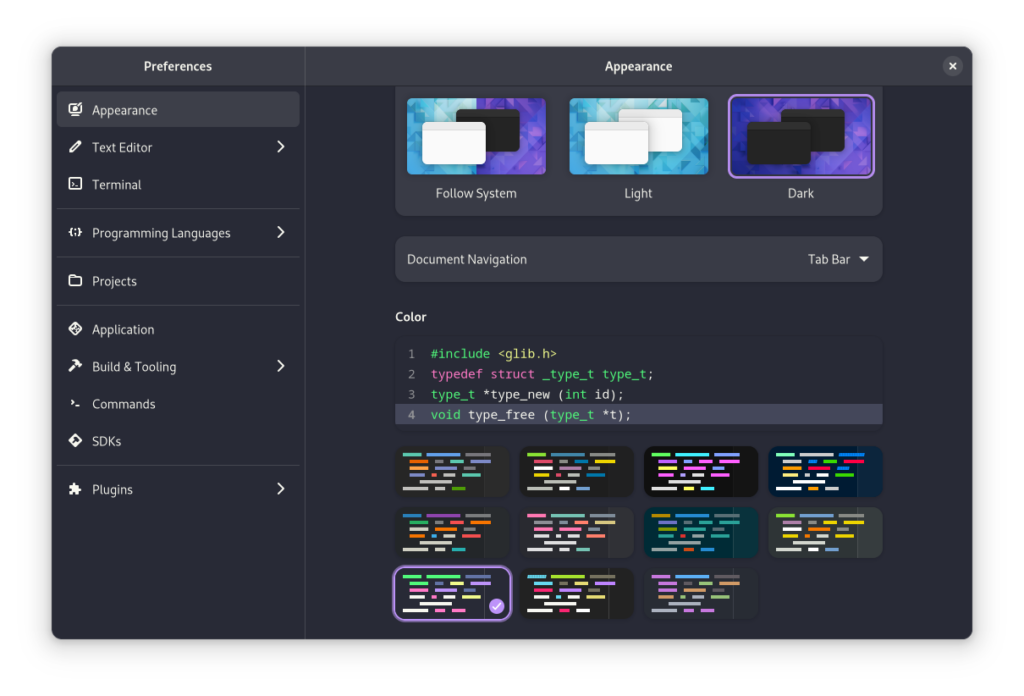
Task: Expand Programming Languages chevron
Action: [x=281, y=232]
